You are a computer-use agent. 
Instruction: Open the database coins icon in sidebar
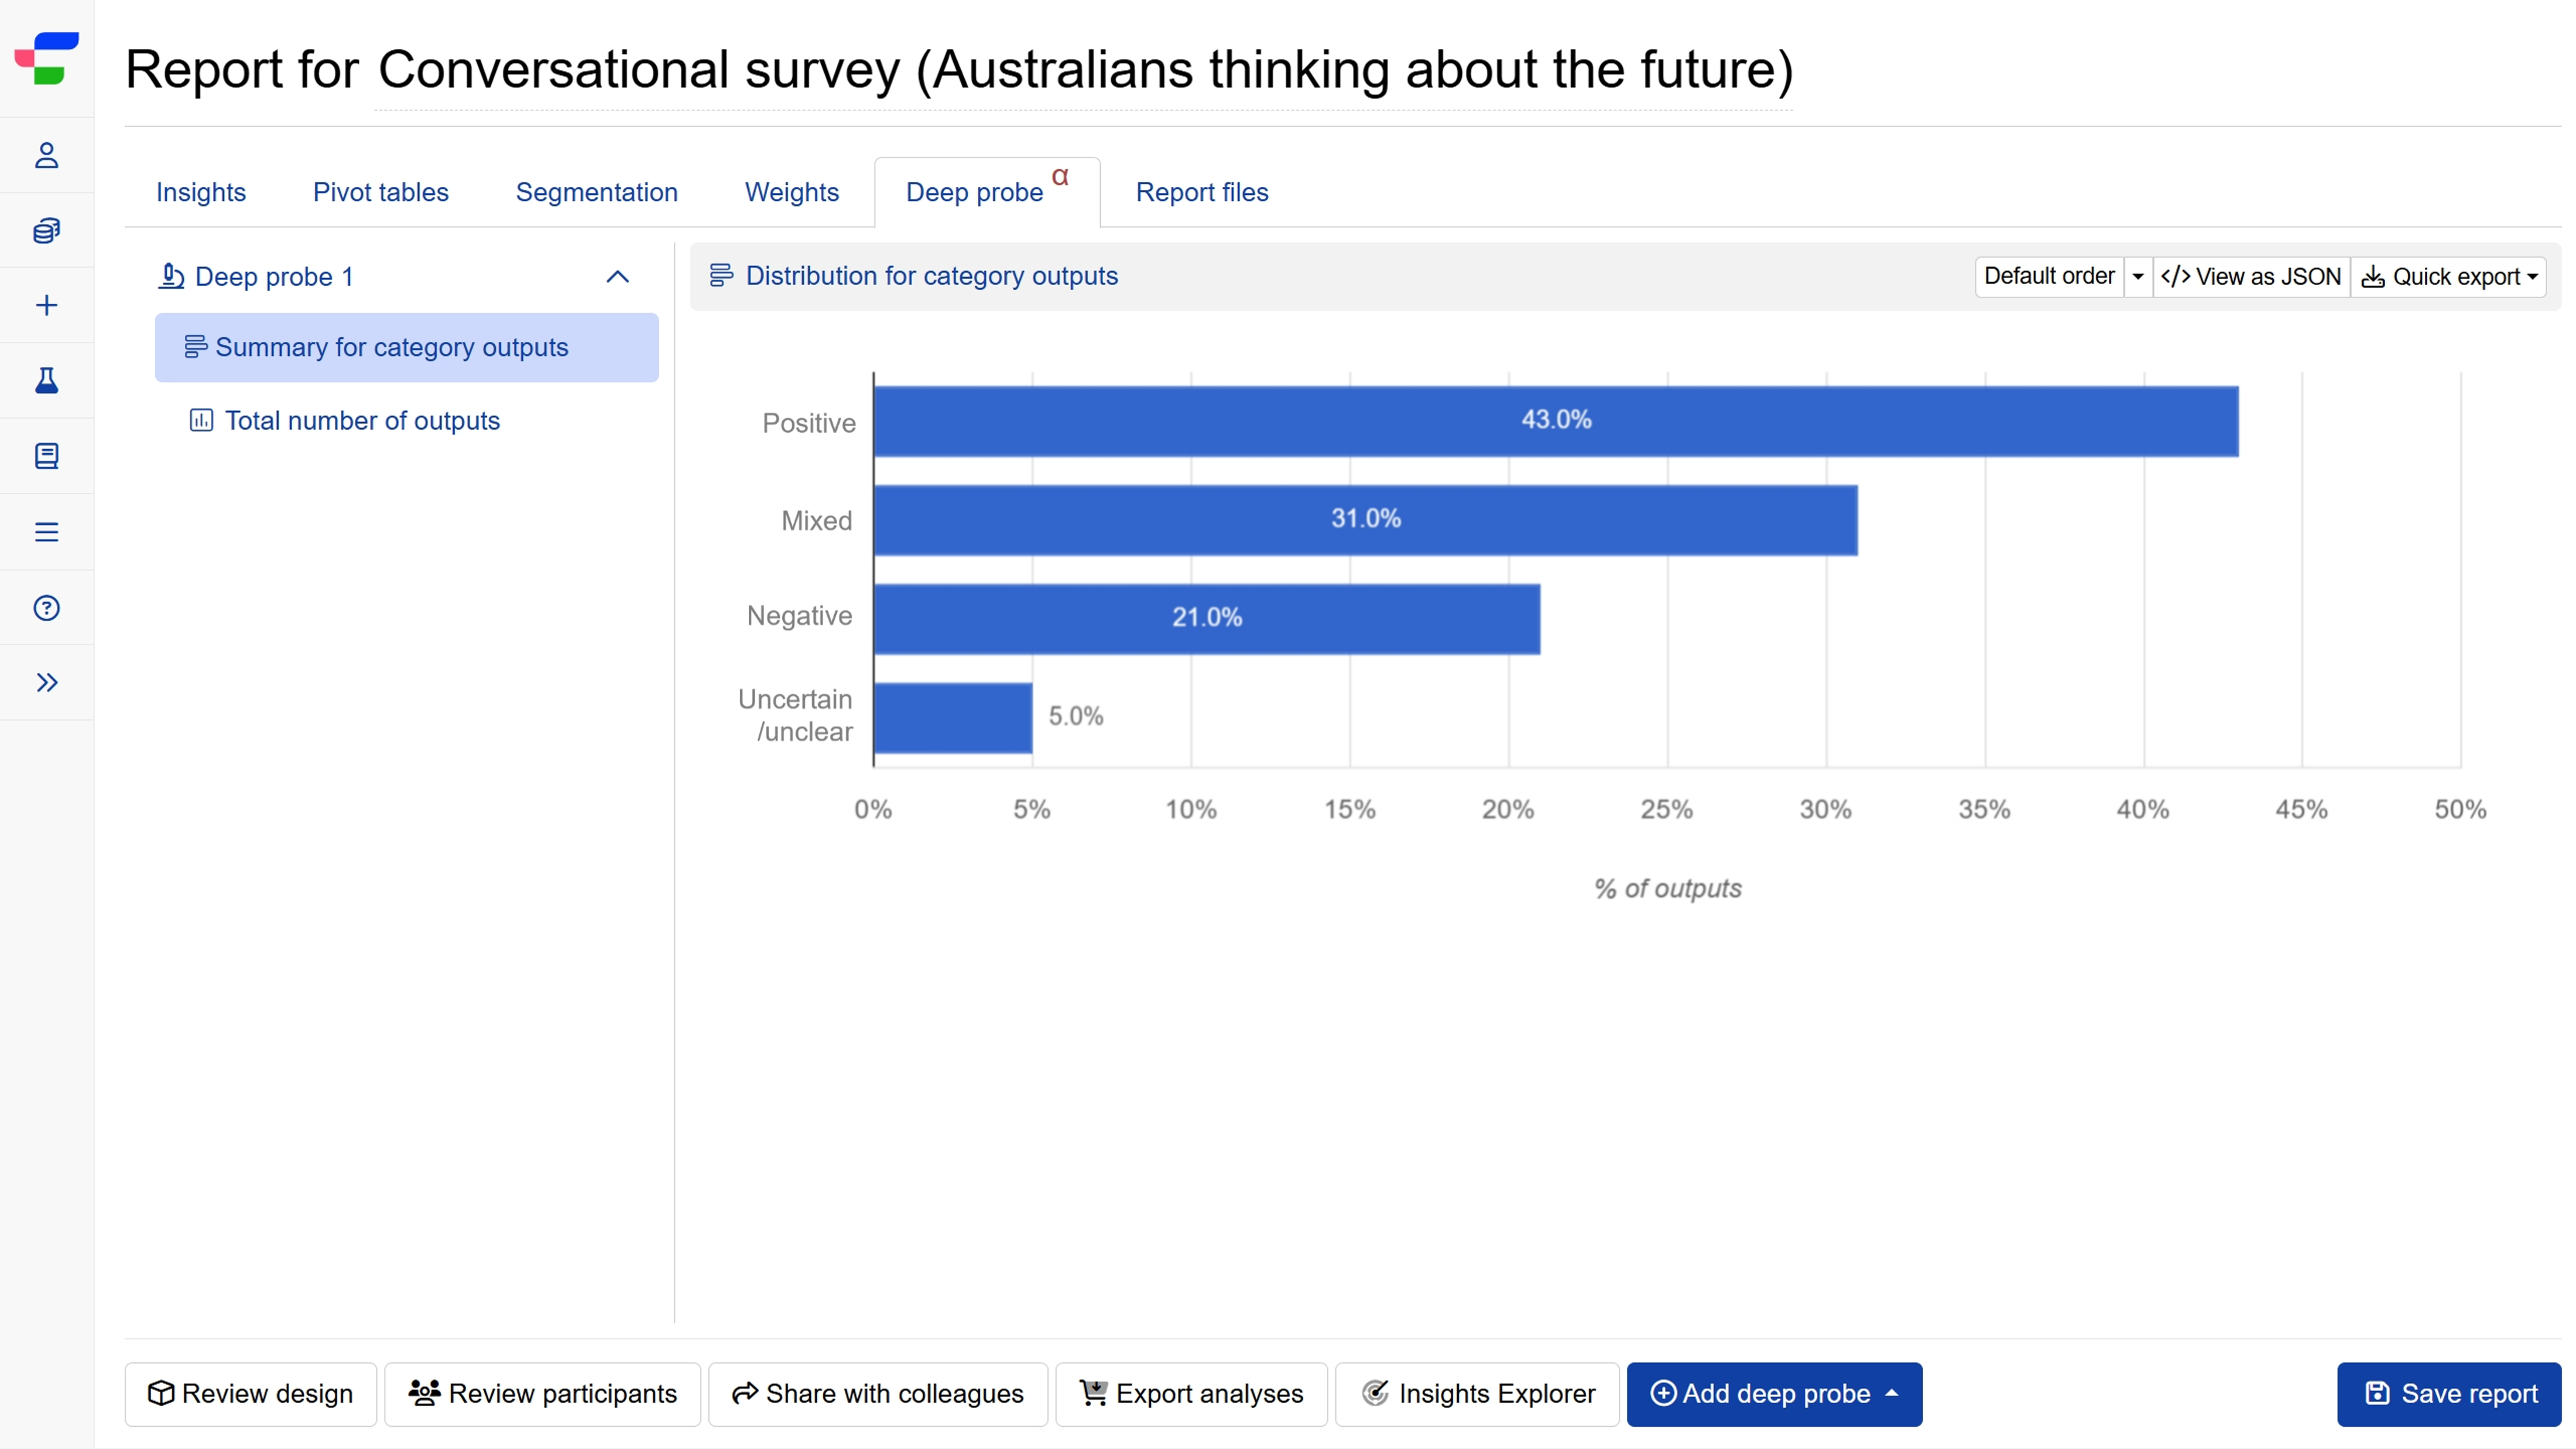click(46, 230)
